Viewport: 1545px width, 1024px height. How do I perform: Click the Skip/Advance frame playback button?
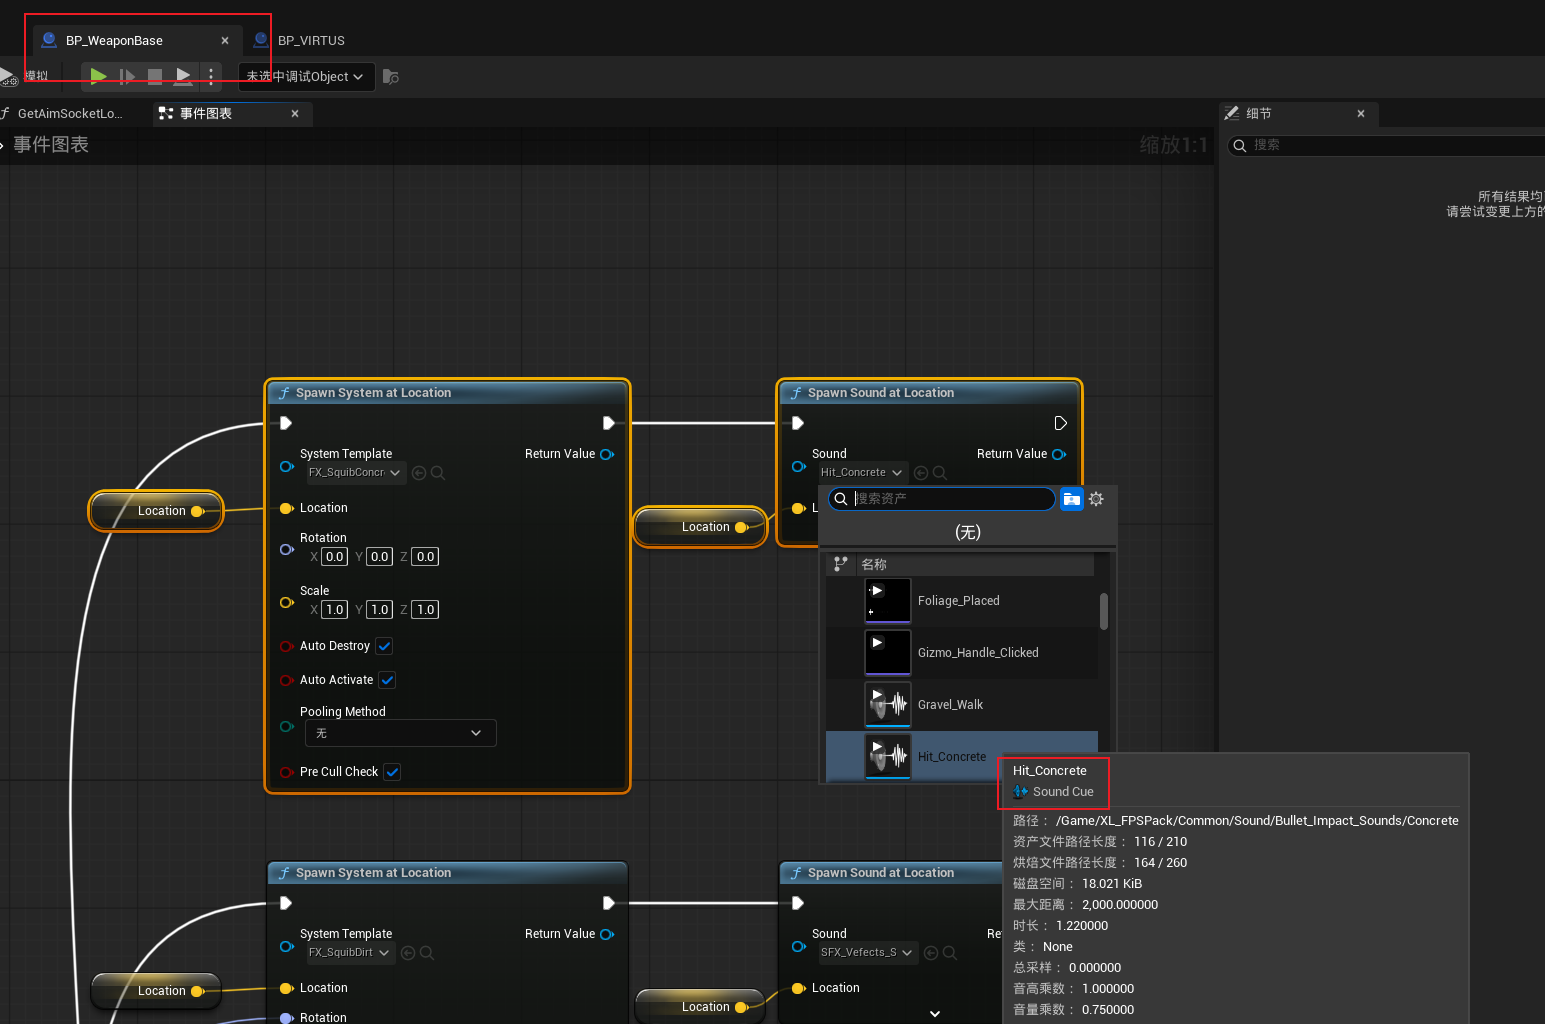point(127,76)
